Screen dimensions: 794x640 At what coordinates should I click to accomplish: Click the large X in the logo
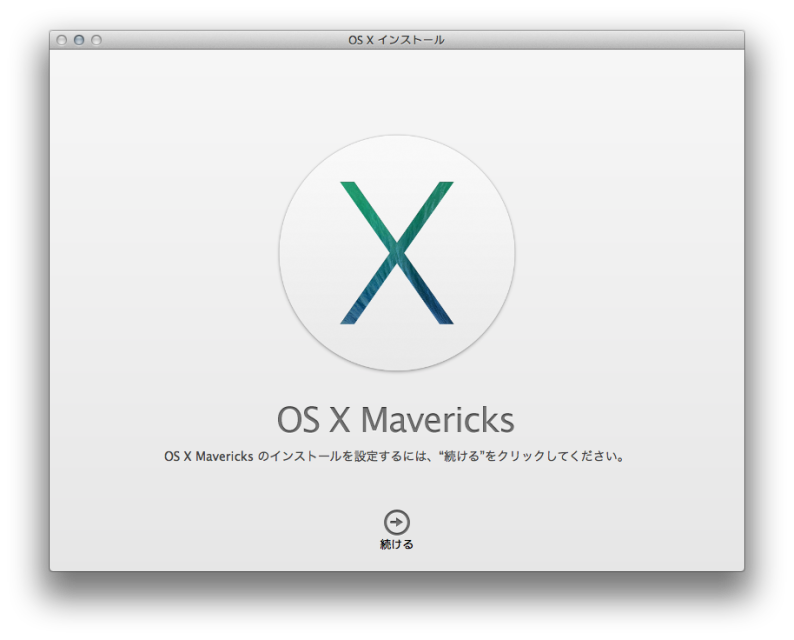pos(397,252)
